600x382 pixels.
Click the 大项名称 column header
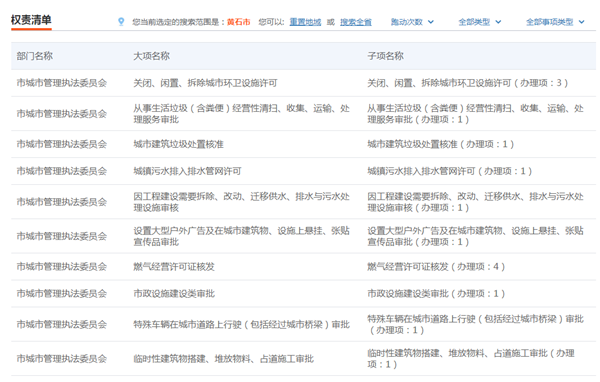tap(152, 56)
